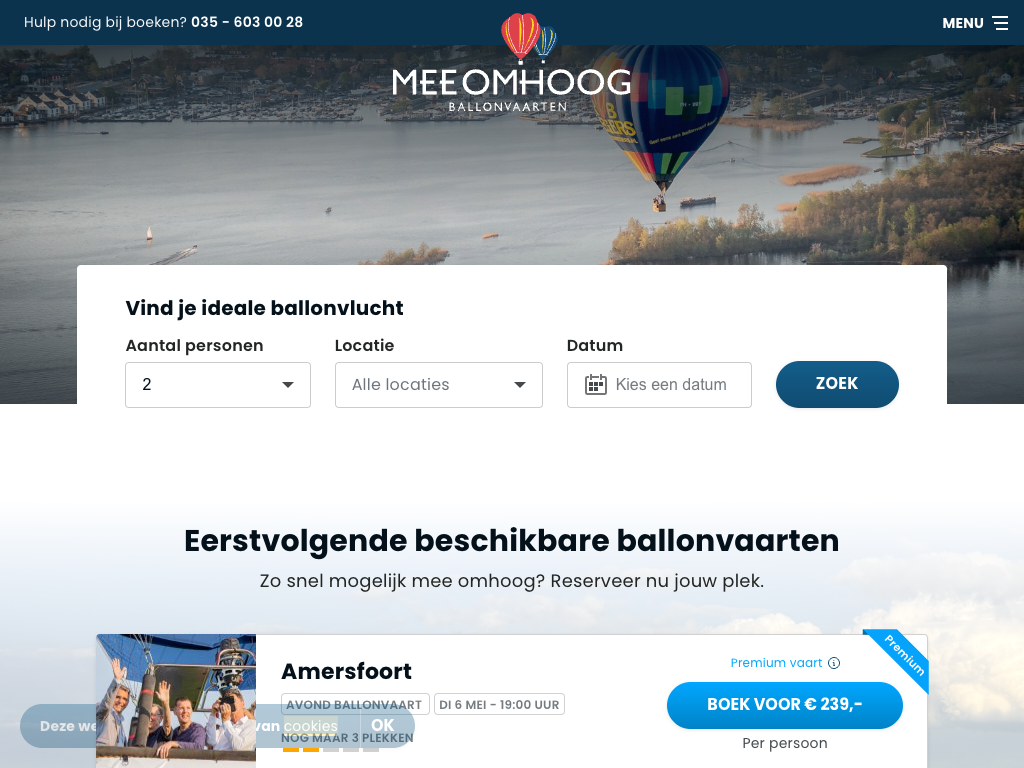1024x768 pixels.
Task: Click the Mee Omhoog balloon logo
Action: 511,63
